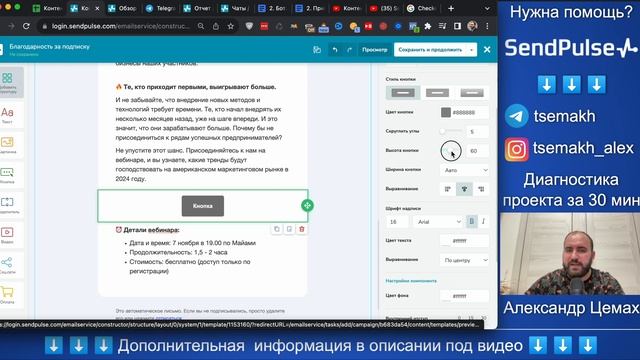Viewport: 640px width, 360px height.
Task: Click Сохранить и продолжить button
Action: pyautogui.click(x=430, y=50)
